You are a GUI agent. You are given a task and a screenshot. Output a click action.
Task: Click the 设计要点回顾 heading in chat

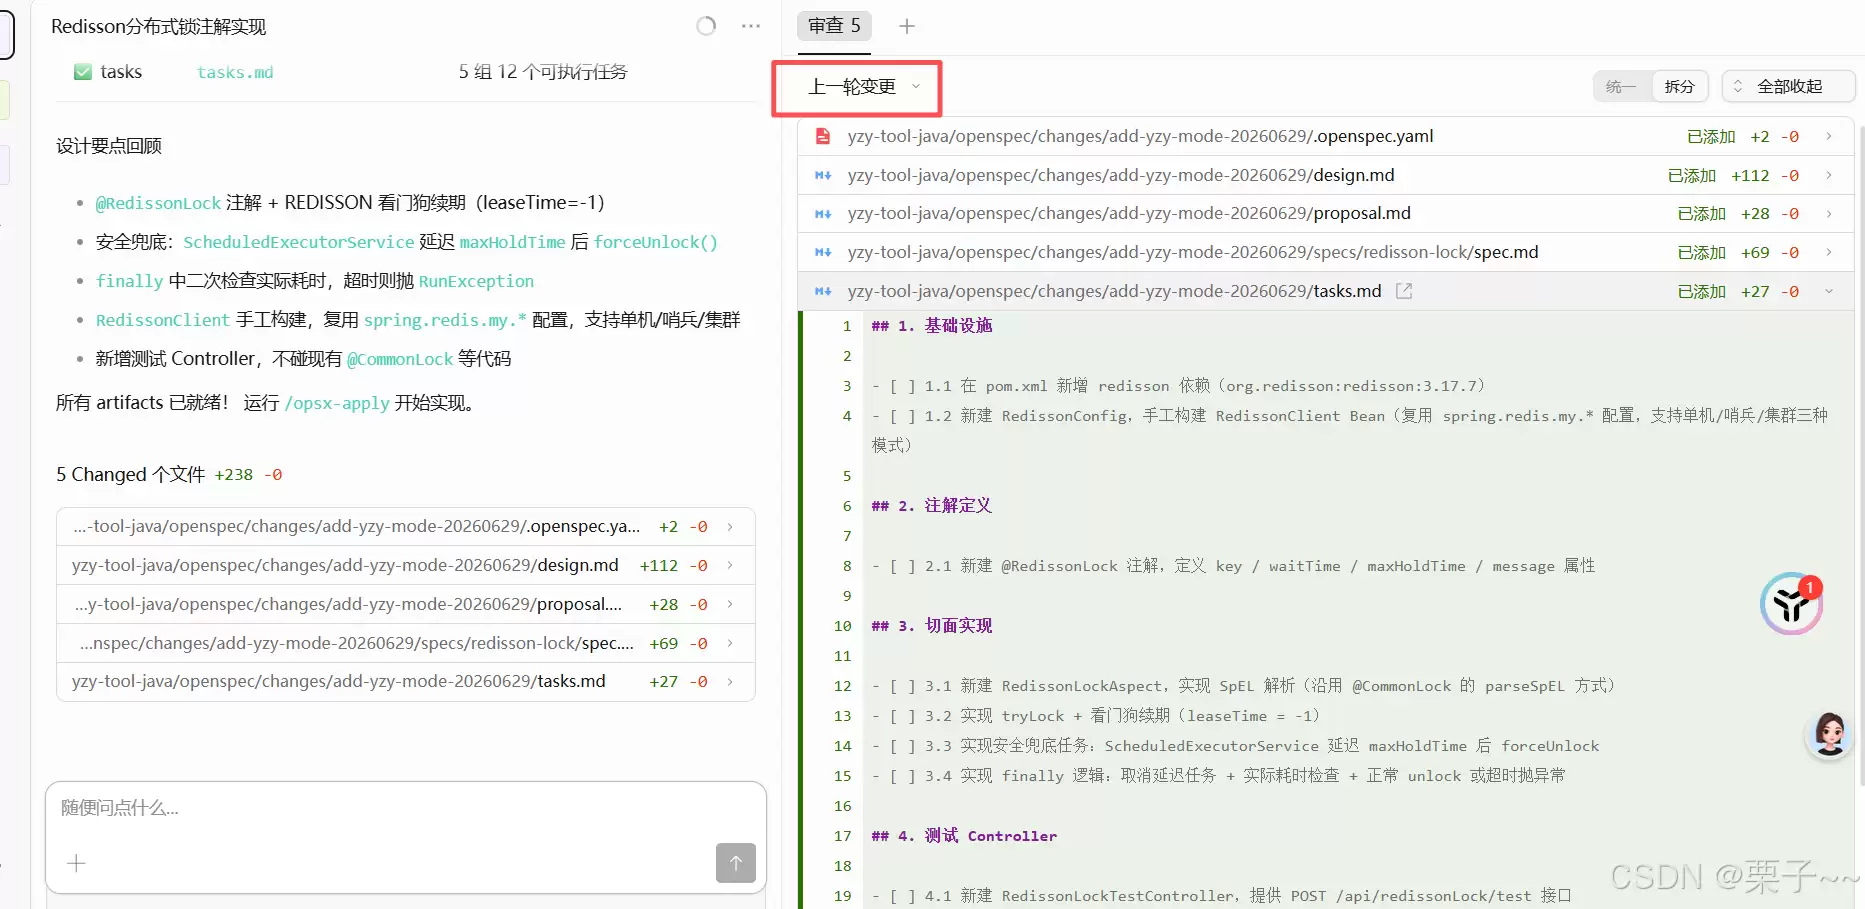pos(109,146)
